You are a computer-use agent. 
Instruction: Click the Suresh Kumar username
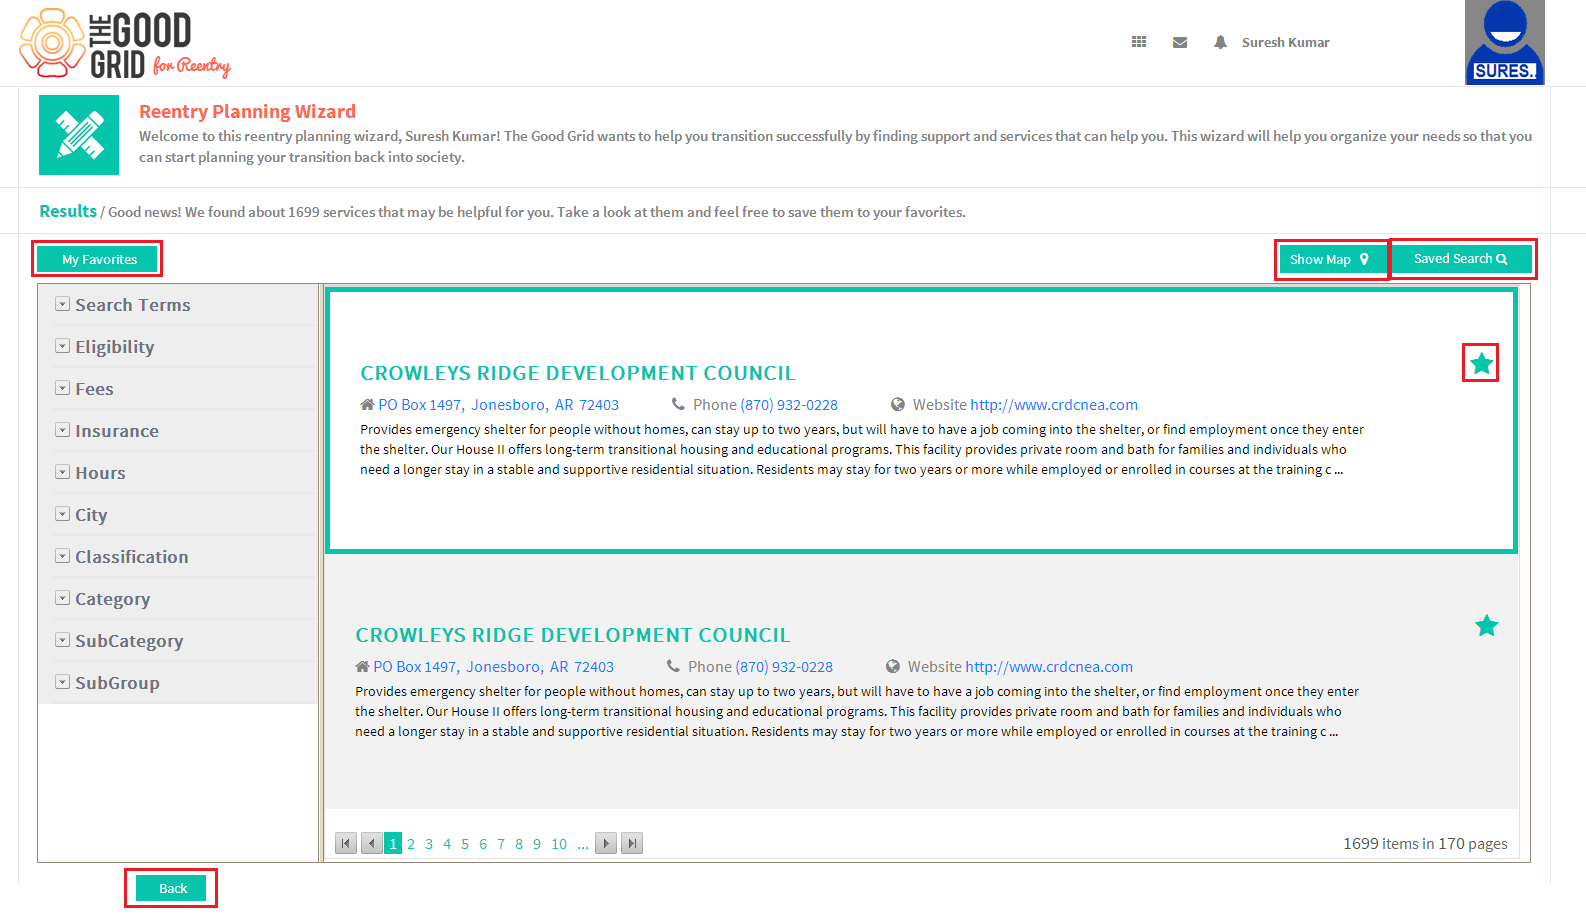1286,42
